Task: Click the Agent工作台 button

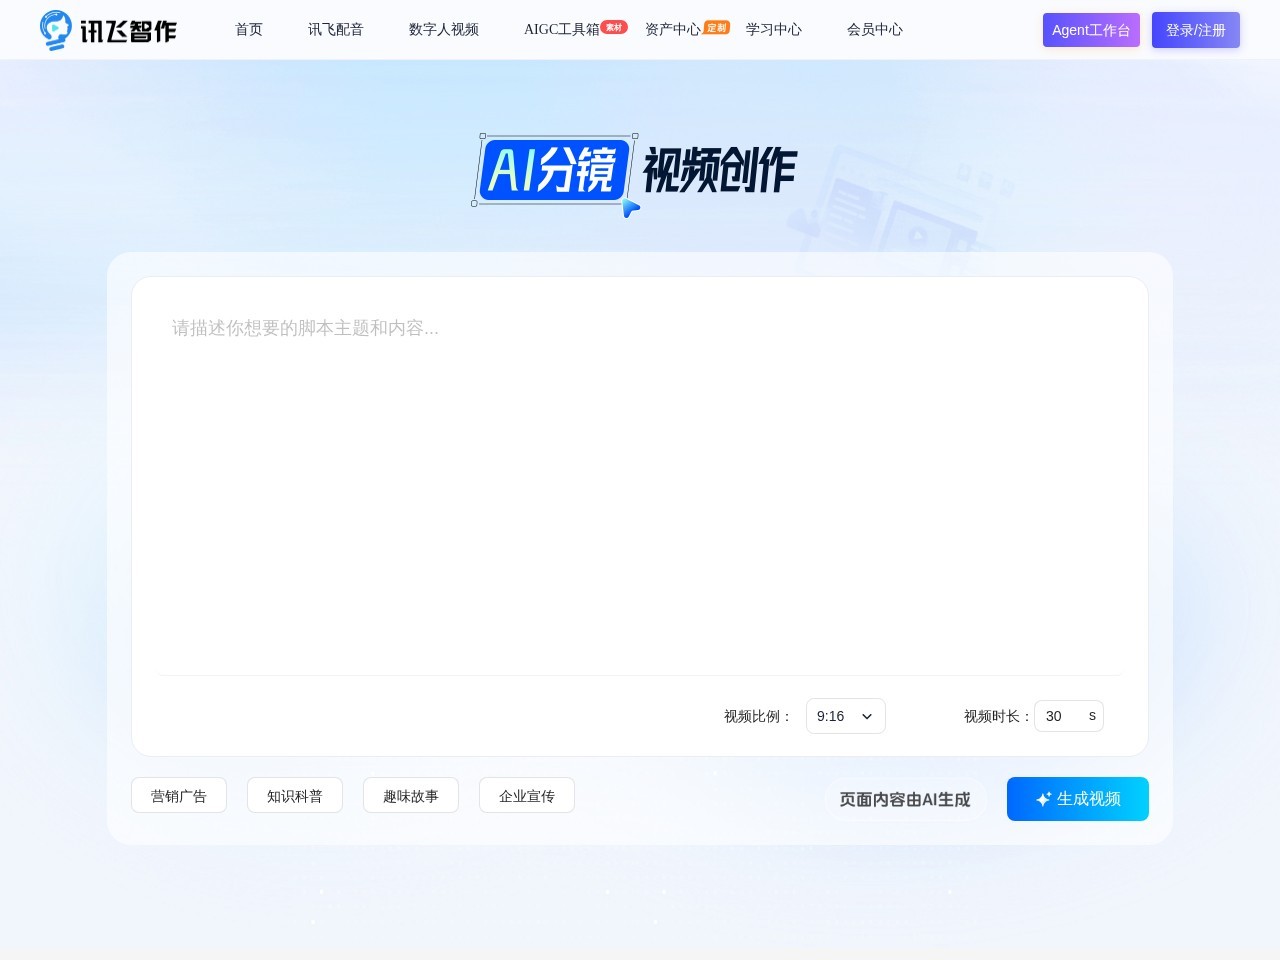Action: point(1091,30)
